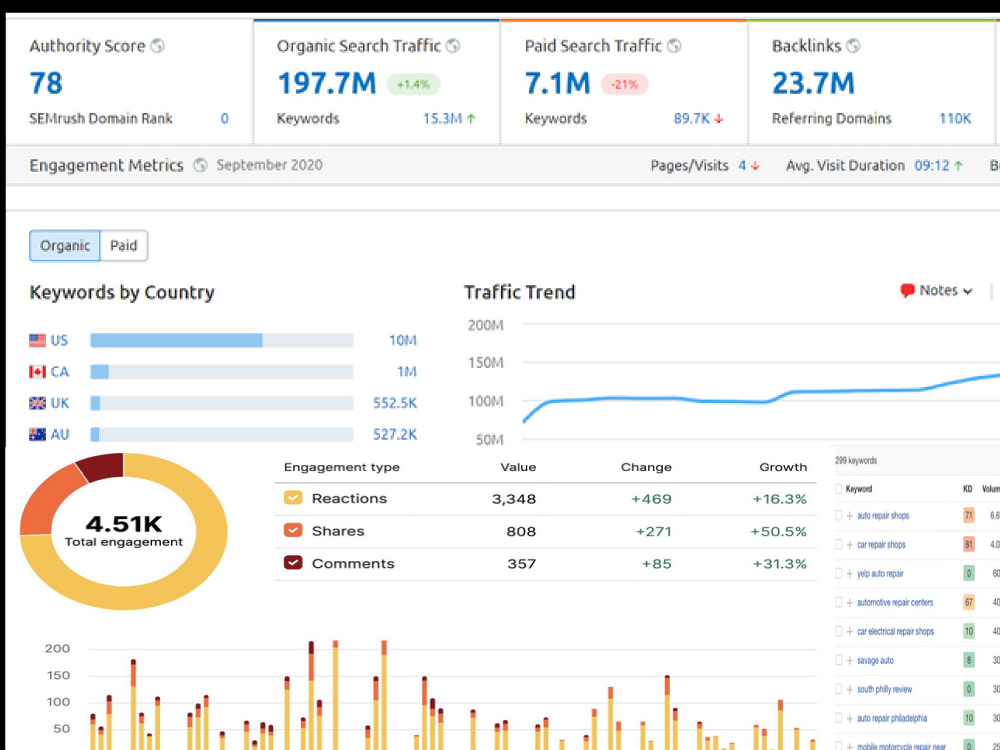Screen dimensions: 1000x750
Task: Select the Authority Score card
Action: click(x=129, y=82)
